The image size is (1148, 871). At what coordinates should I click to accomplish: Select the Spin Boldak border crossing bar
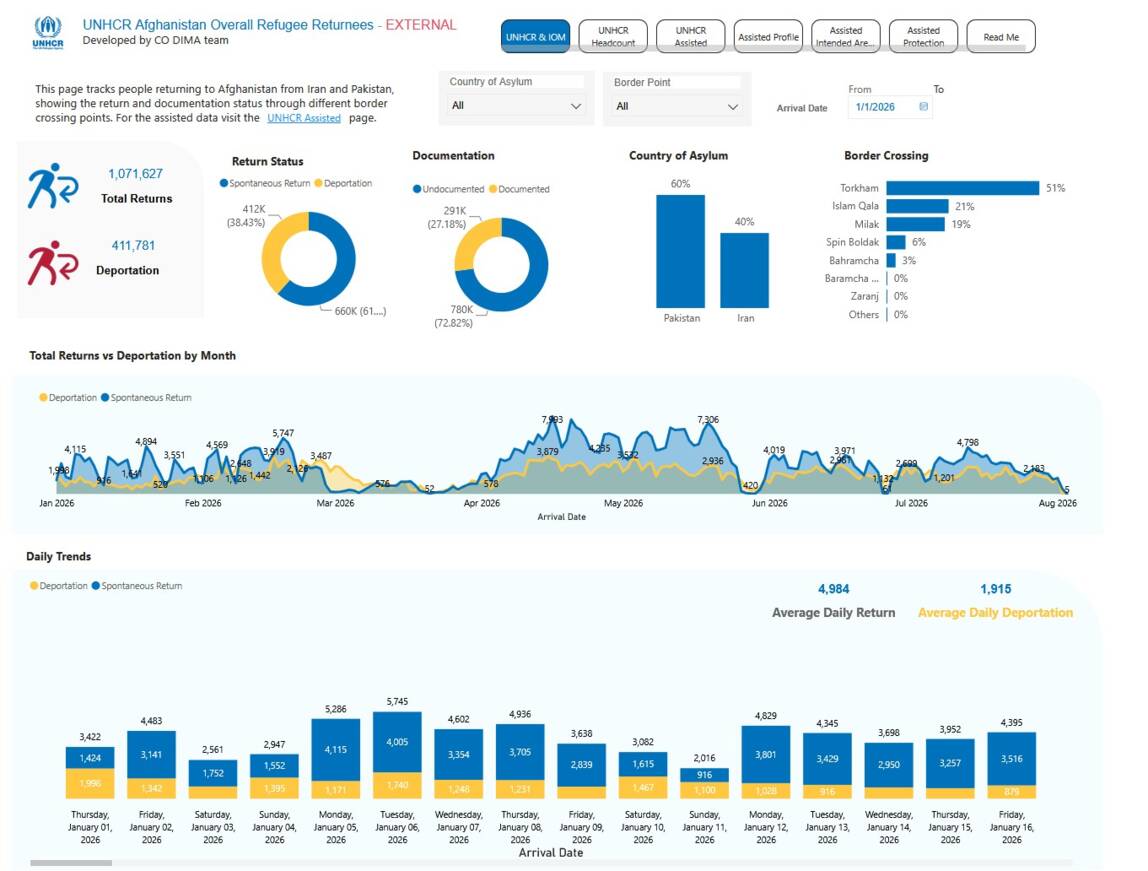[x=895, y=242]
